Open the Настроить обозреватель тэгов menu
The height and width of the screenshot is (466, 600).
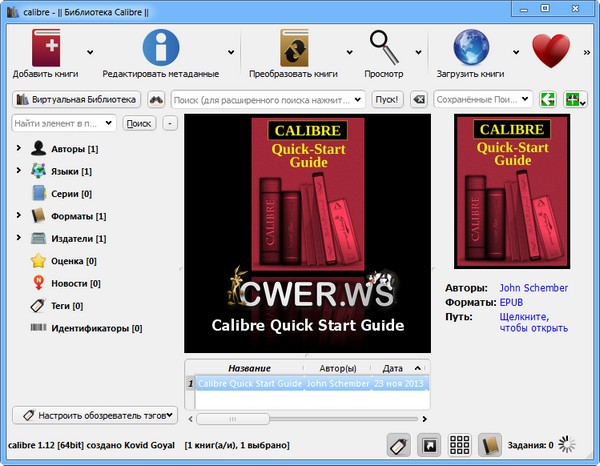[95, 414]
